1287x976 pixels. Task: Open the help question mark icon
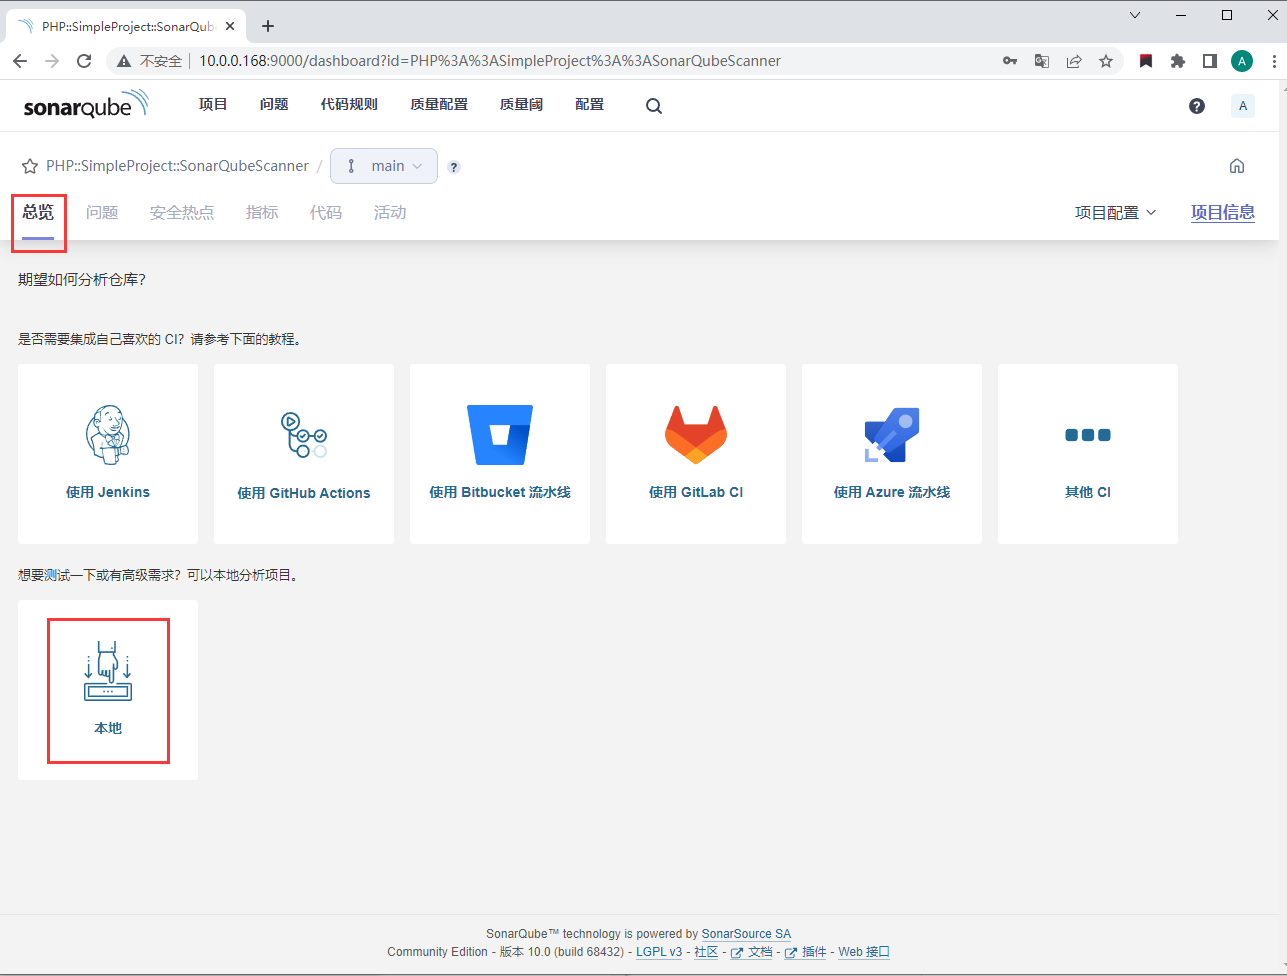pyautogui.click(x=1197, y=106)
